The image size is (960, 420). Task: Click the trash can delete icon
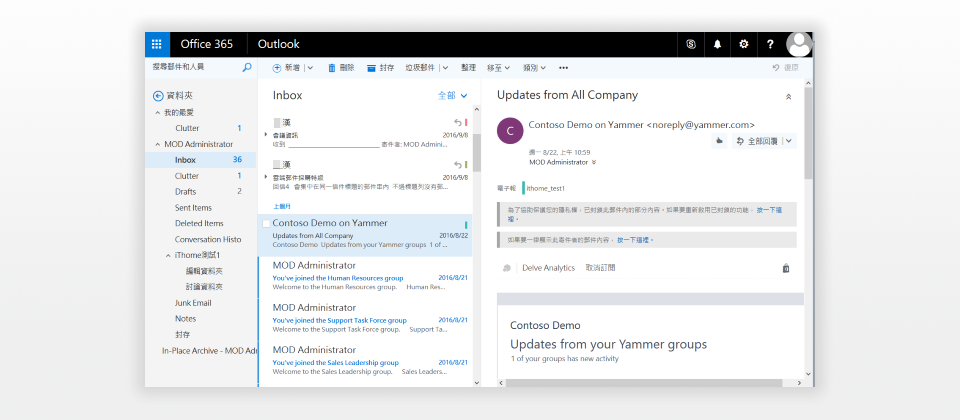point(332,68)
